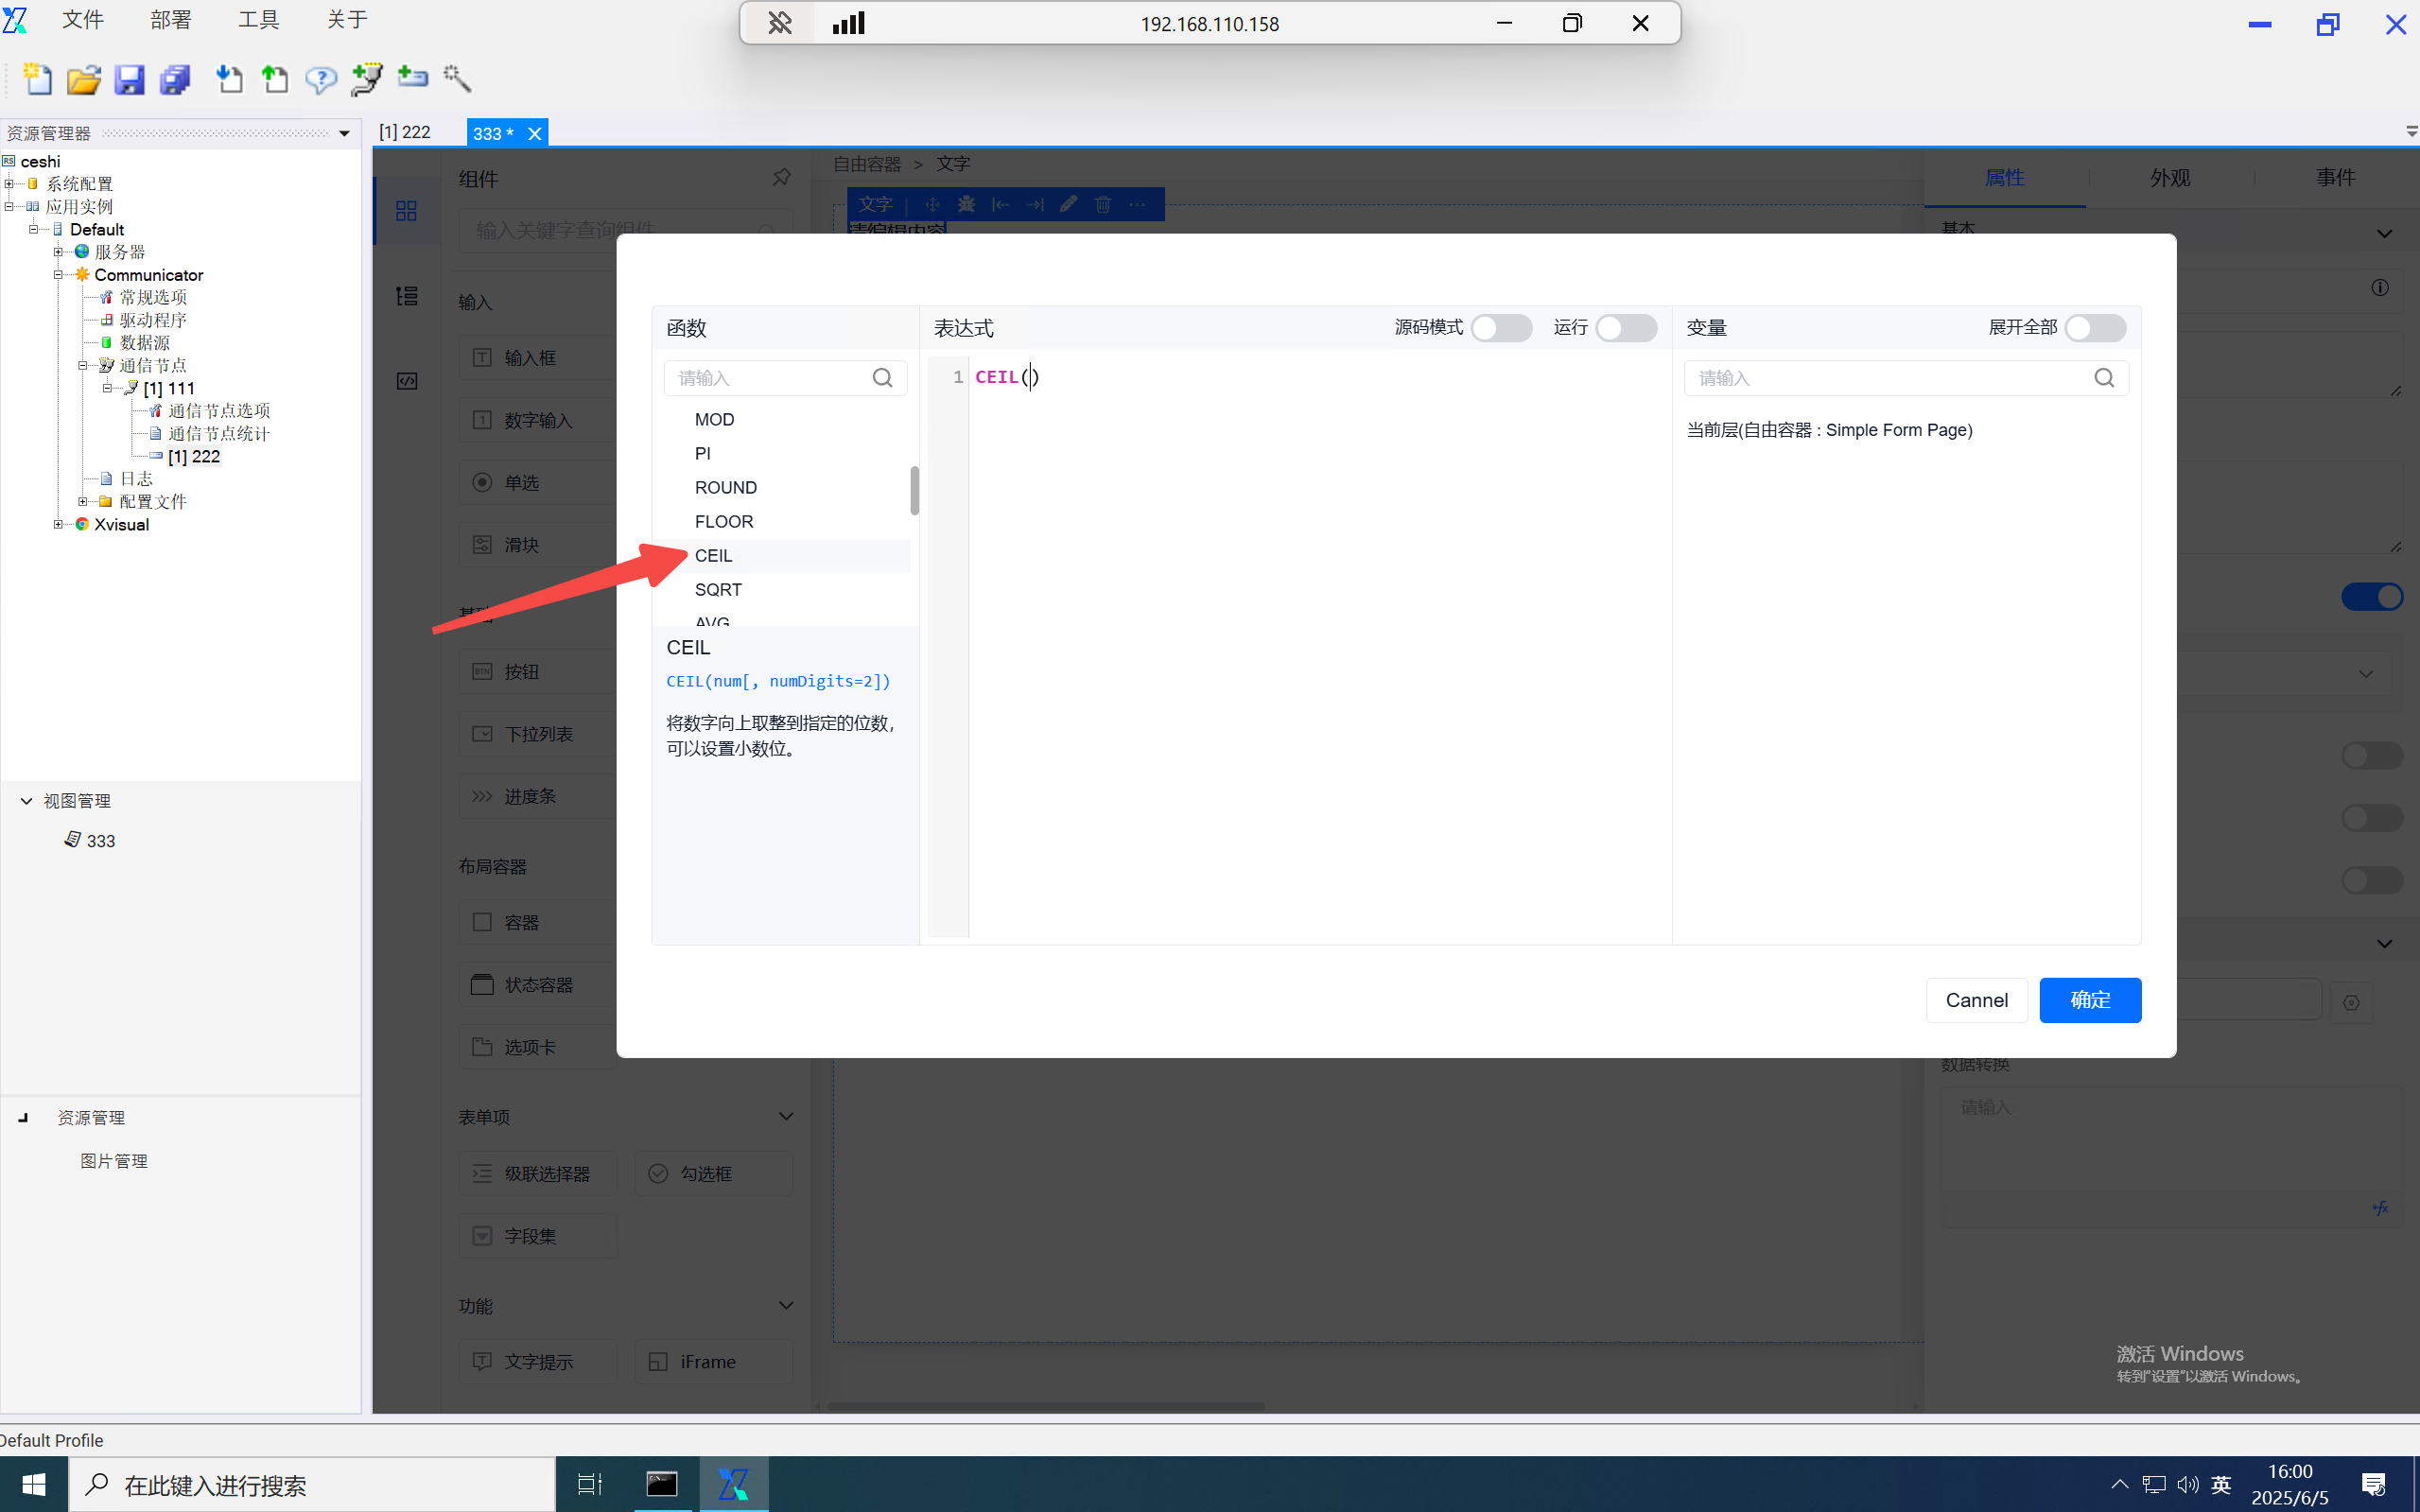Select the MOD function
2420x1512 pixels.
point(714,419)
